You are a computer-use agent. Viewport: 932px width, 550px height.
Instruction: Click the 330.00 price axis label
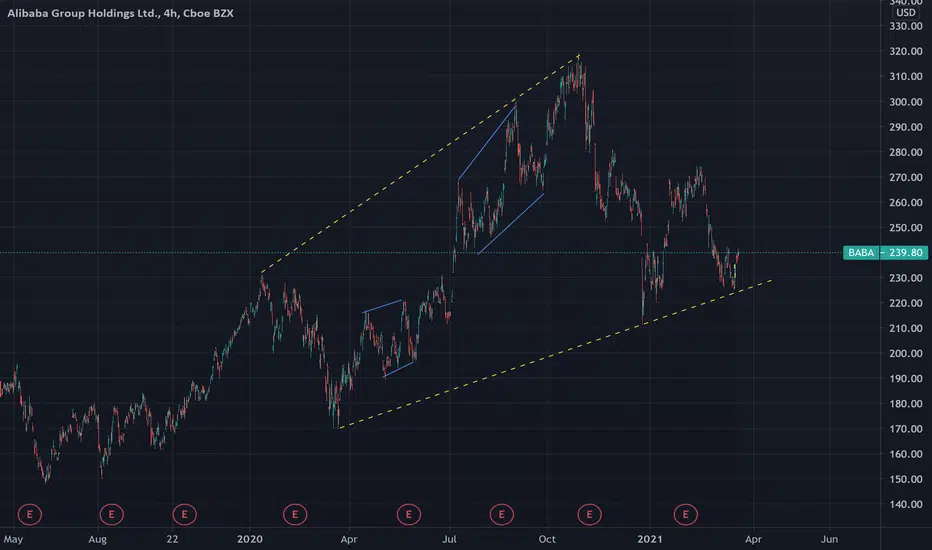point(906,26)
